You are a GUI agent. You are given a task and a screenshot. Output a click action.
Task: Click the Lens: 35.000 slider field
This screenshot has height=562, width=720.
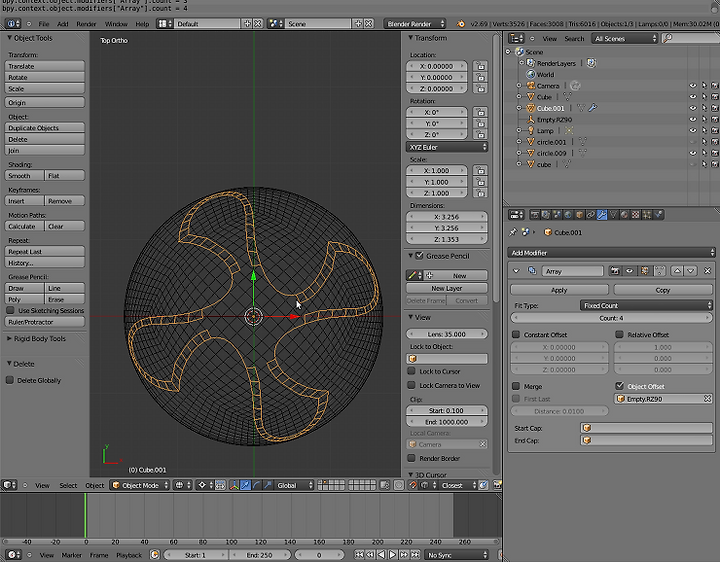[x=447, y=334]
